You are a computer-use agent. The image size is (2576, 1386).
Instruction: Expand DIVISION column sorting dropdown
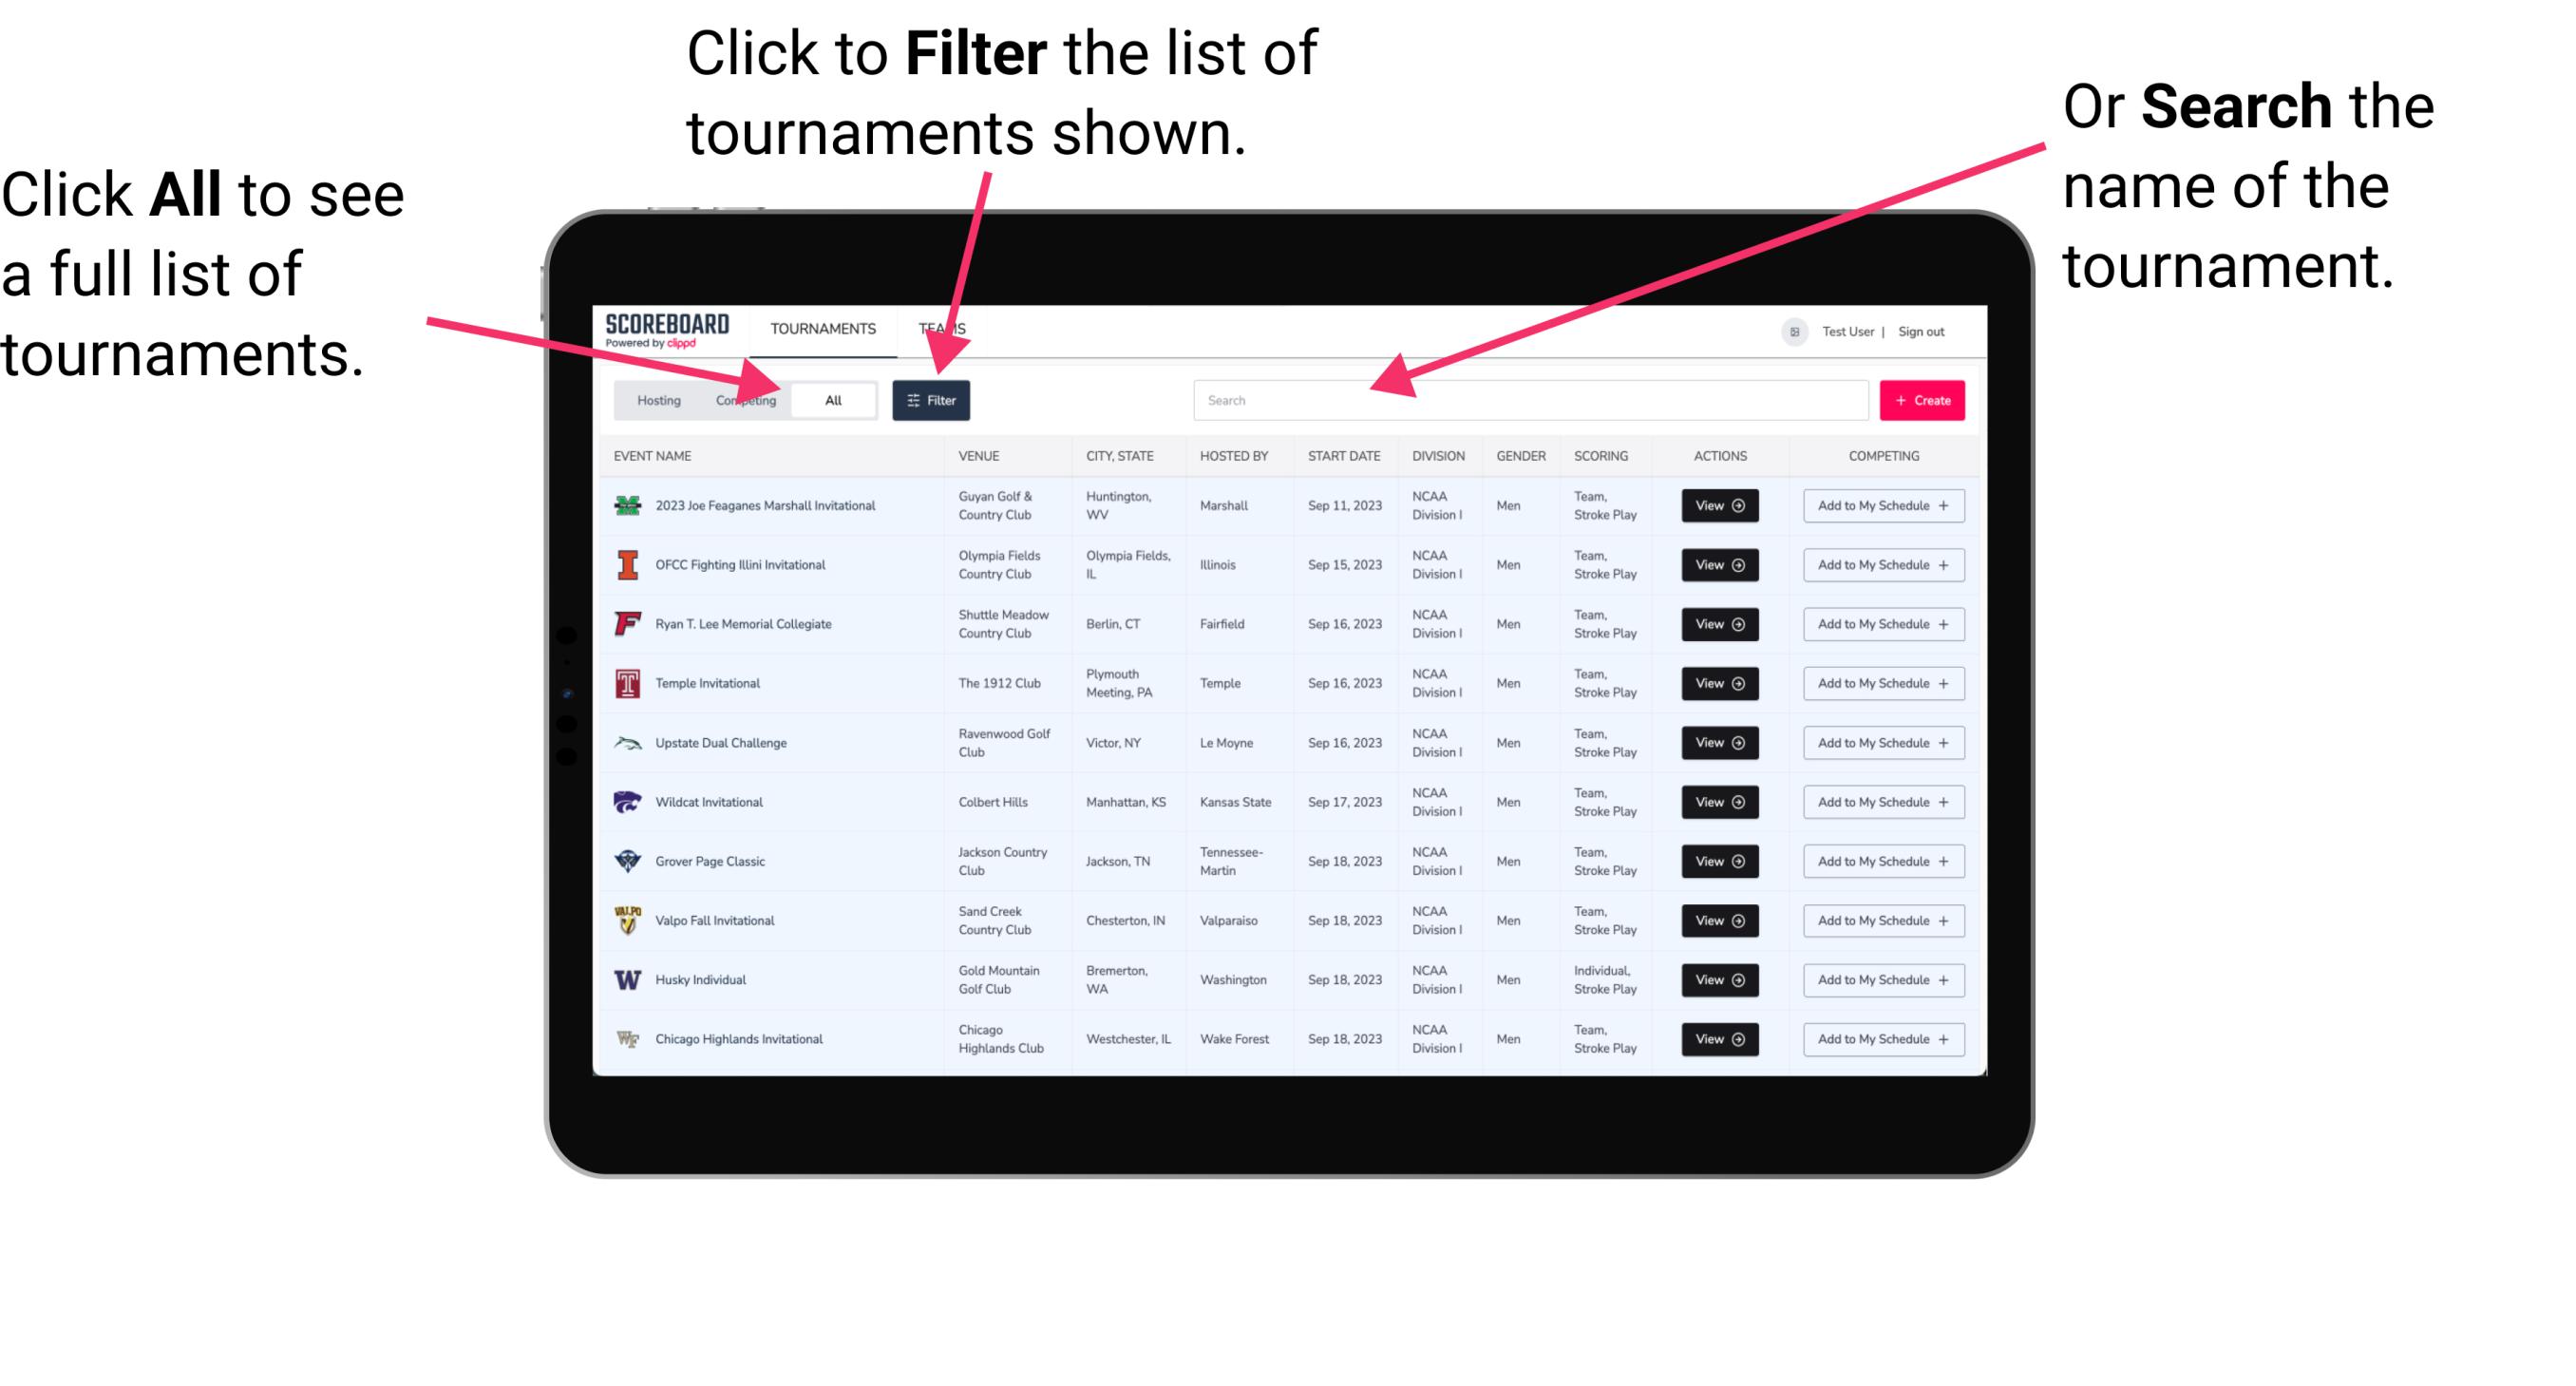[x=1440, y=456]
